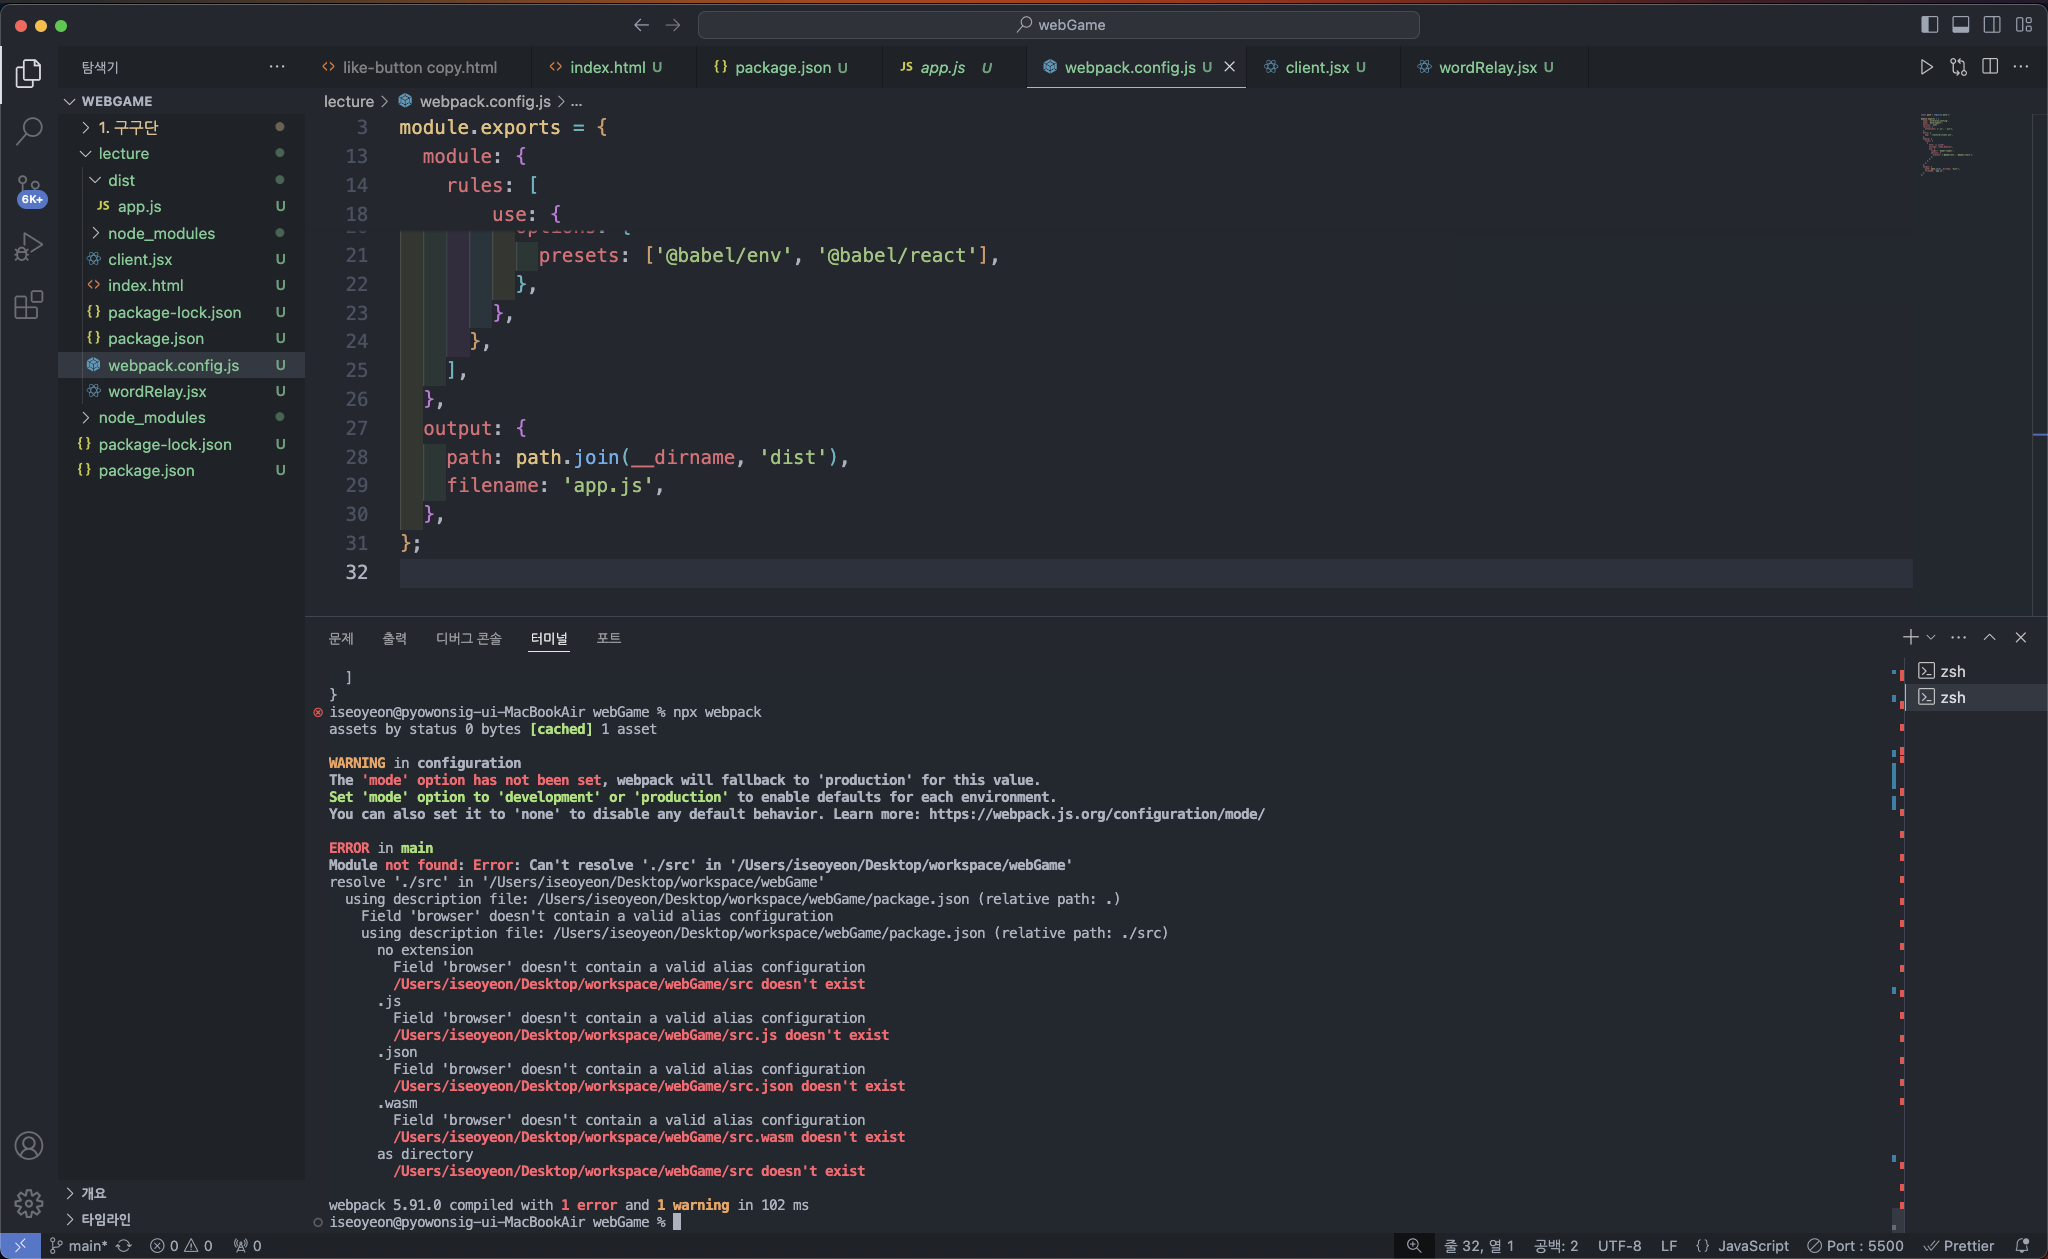2048x1259 pixels.
Task: Click the webGame command center search field
Action: point(1058,25)
